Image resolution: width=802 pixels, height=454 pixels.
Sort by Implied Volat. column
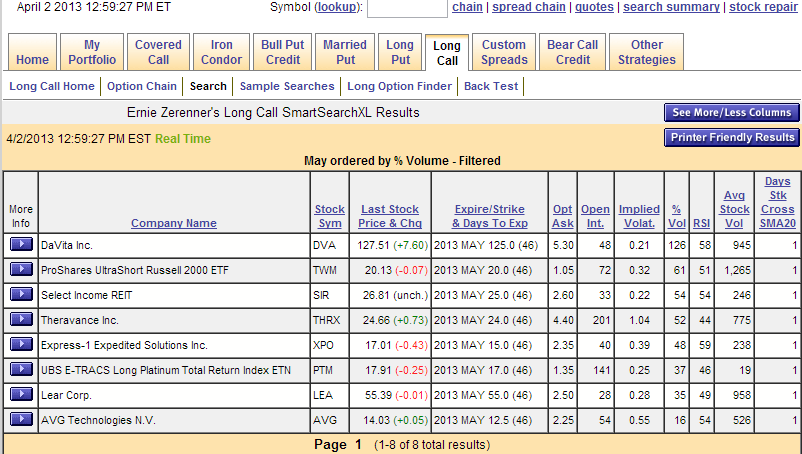[639, 216]
